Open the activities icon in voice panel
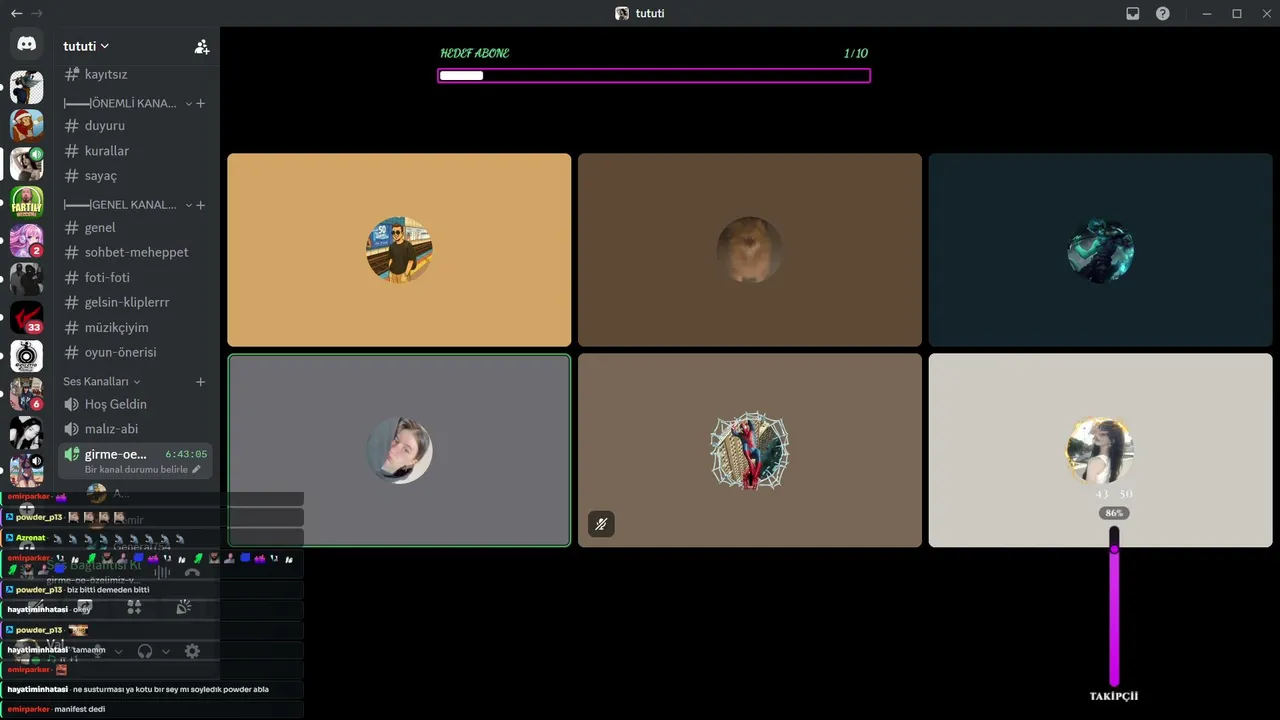This screenshot has width=1280, height=720. coord(134,607)
